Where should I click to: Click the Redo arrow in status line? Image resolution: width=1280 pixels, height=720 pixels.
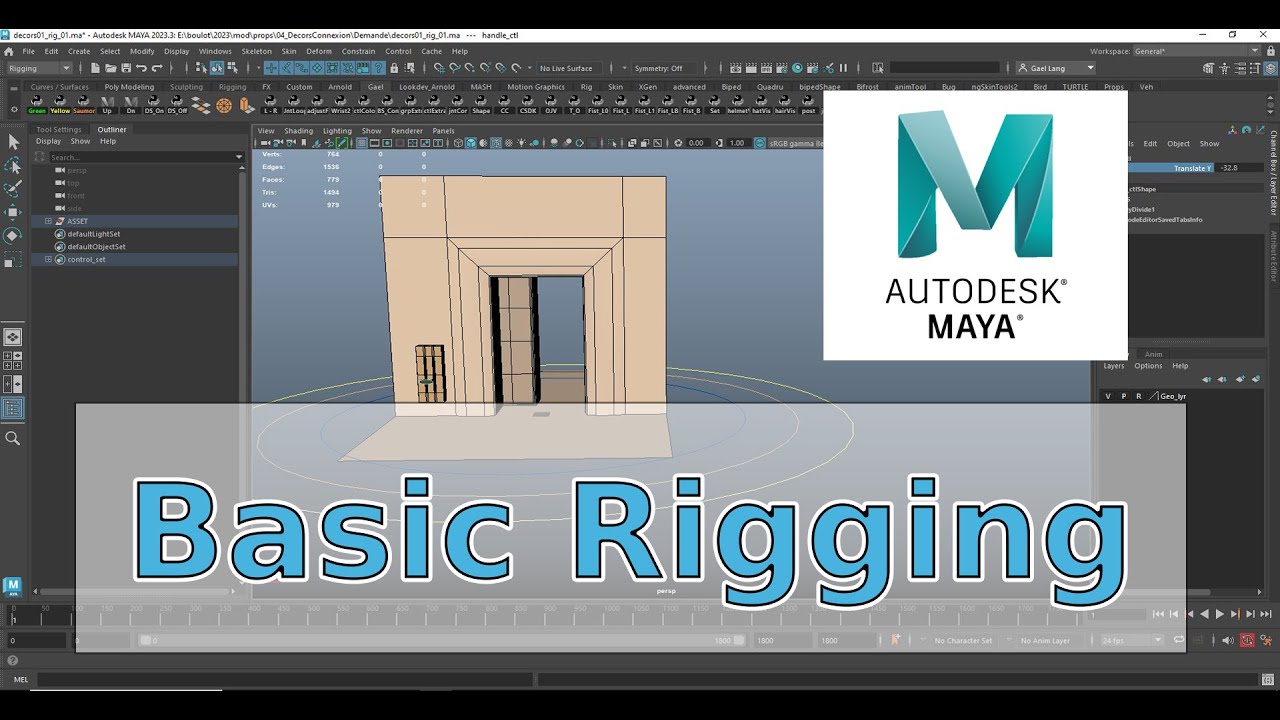pyautogui.click(x=157, y=68)
